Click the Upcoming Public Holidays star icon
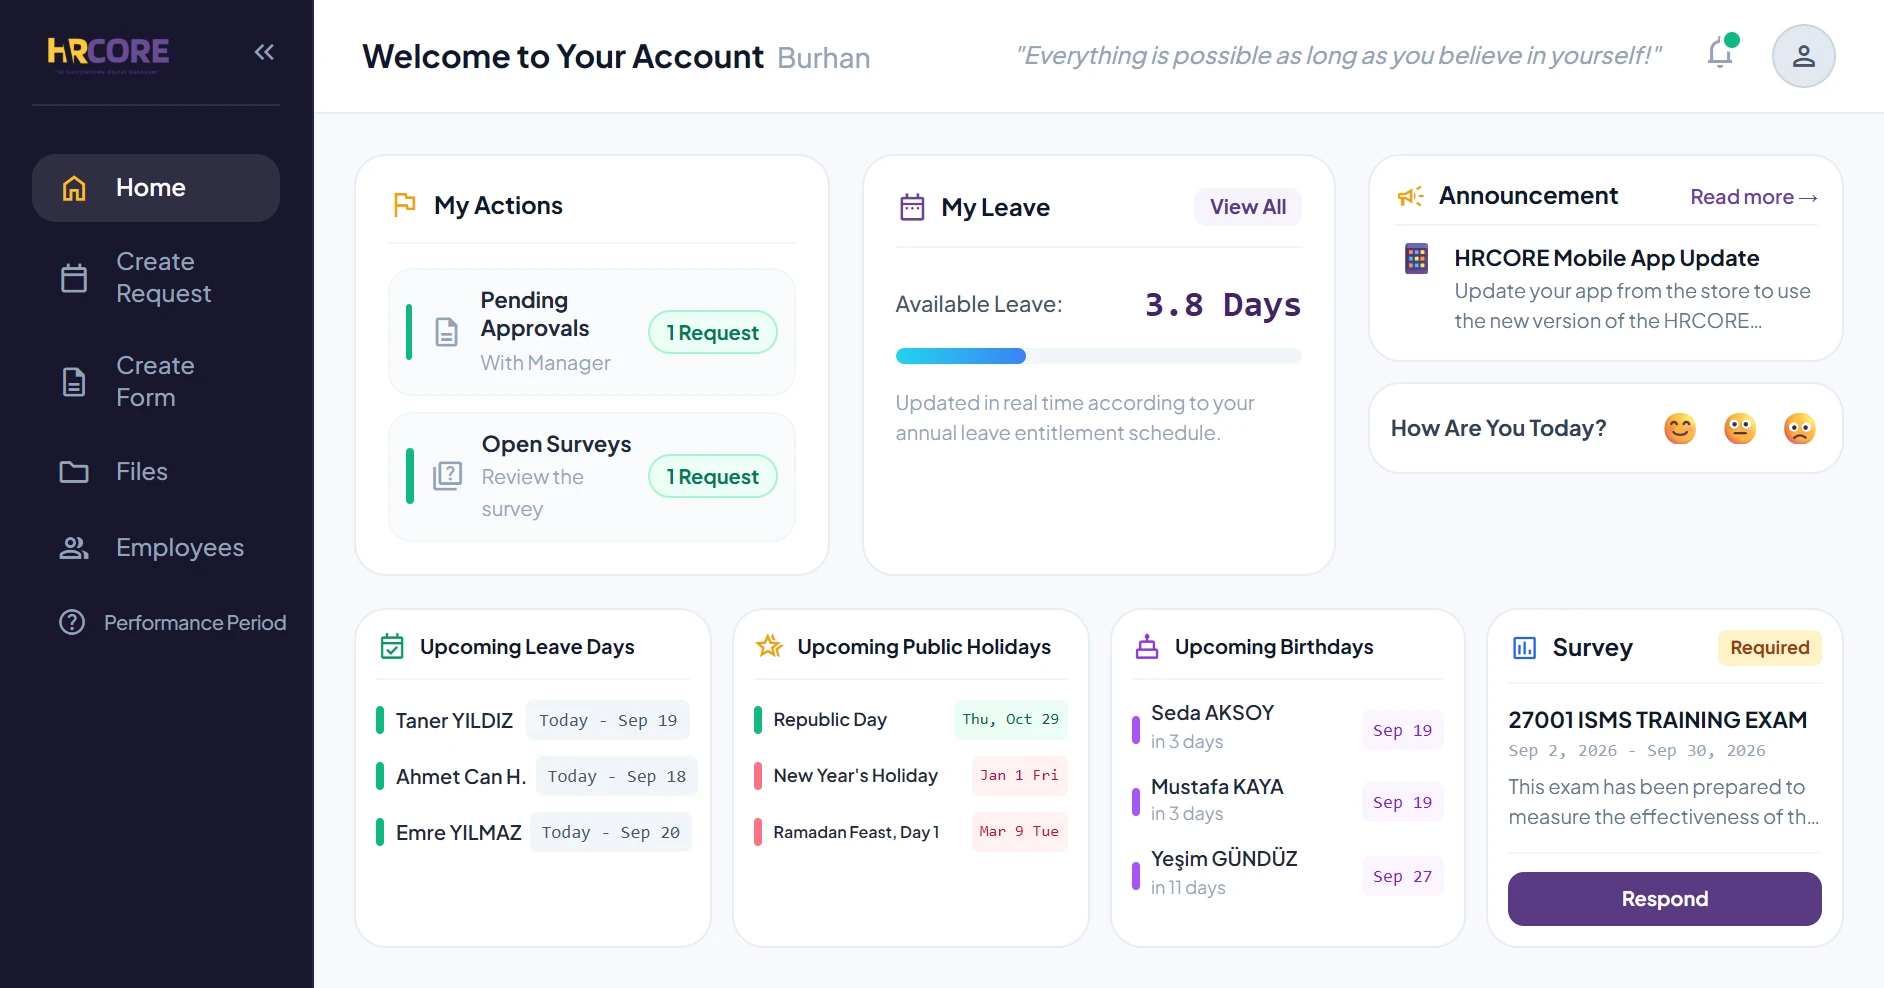Image resolution: width=1884 pixels, height=988 pixels. click(x=769, y=646)
